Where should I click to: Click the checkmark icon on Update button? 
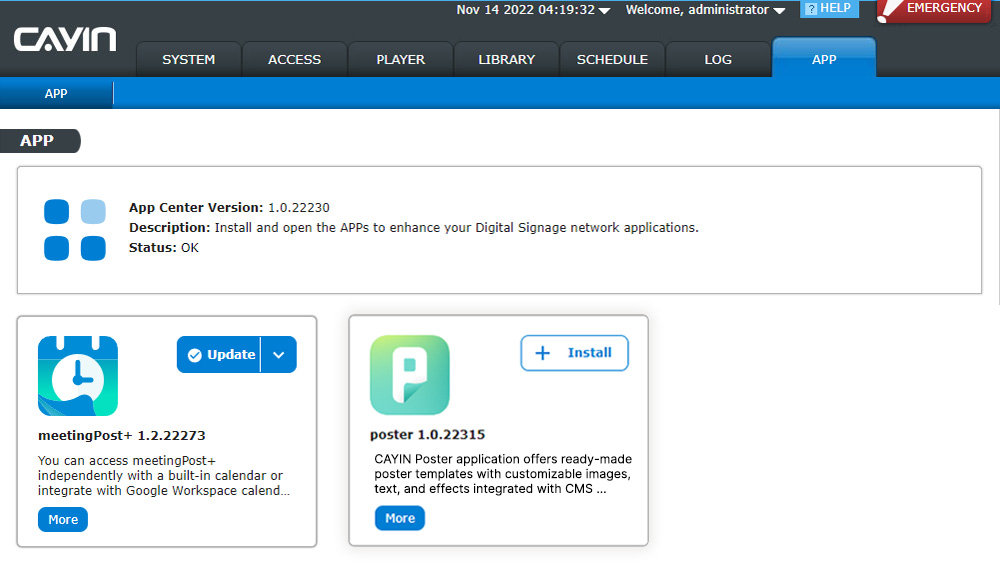point(195,355)
